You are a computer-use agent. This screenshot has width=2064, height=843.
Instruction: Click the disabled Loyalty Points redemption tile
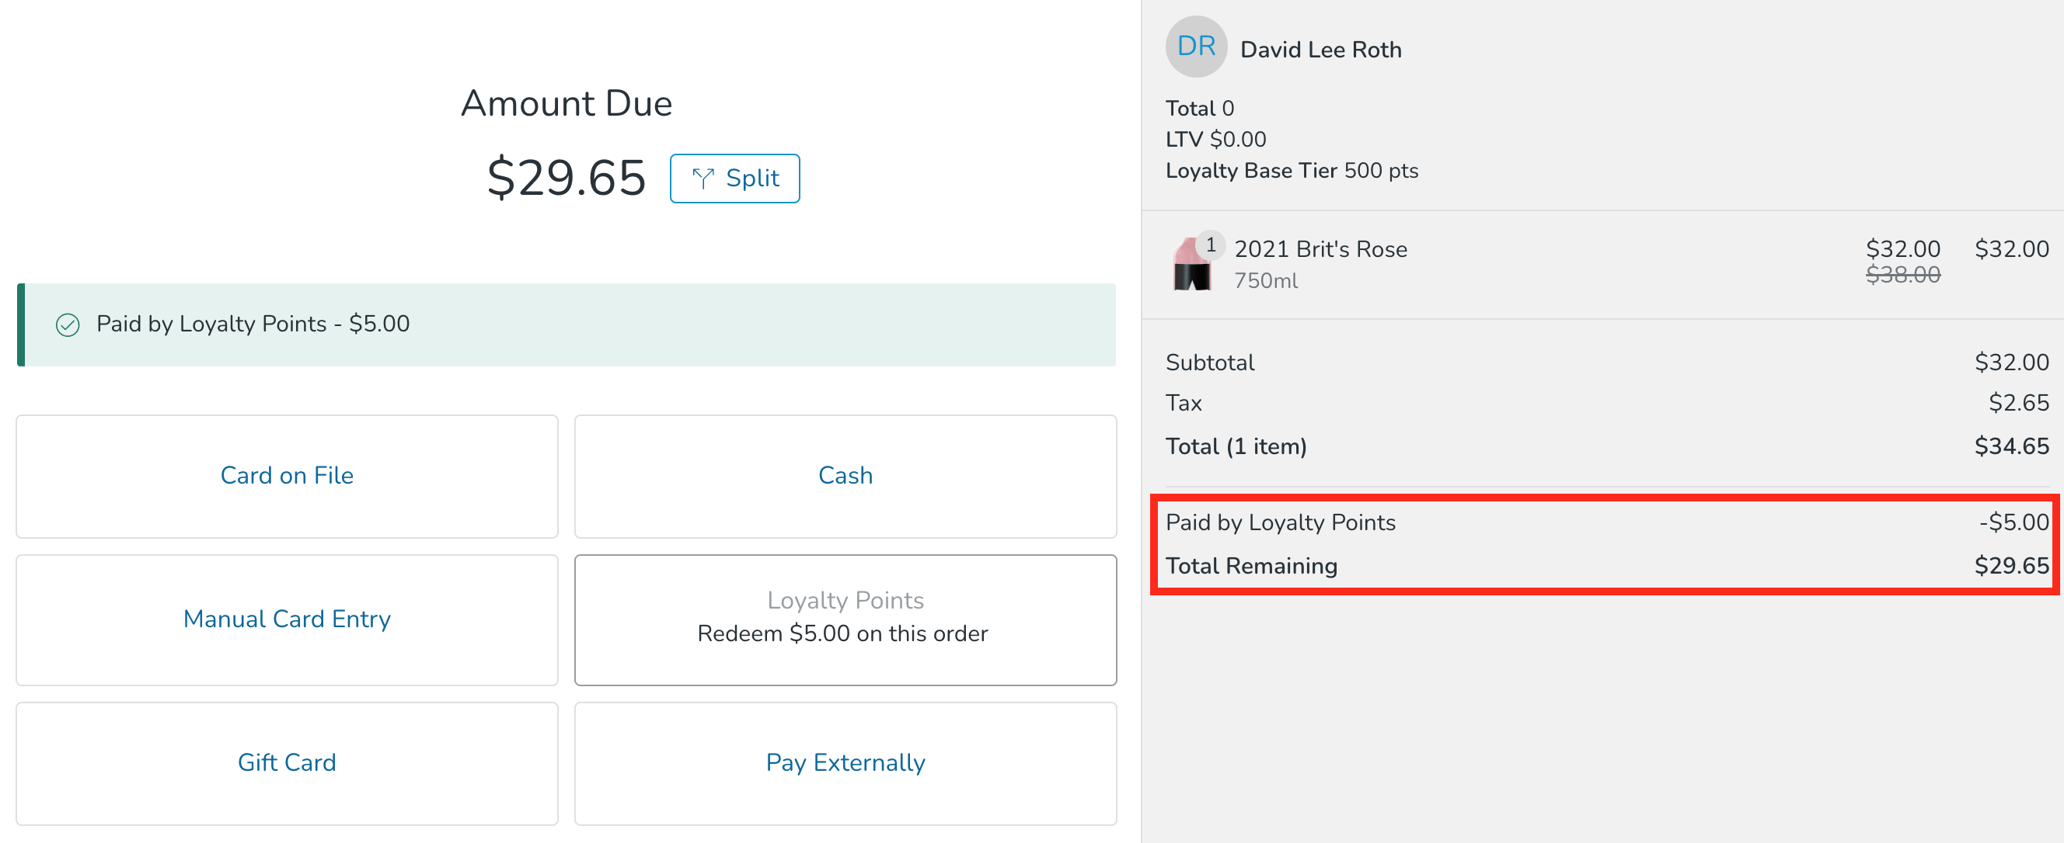[845, 618]
